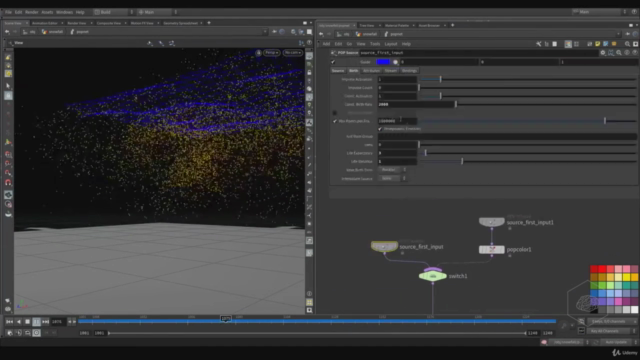Select the Bindings parameter tab
The width and height of the screenshot is (640, 360).
click(409, 71)
